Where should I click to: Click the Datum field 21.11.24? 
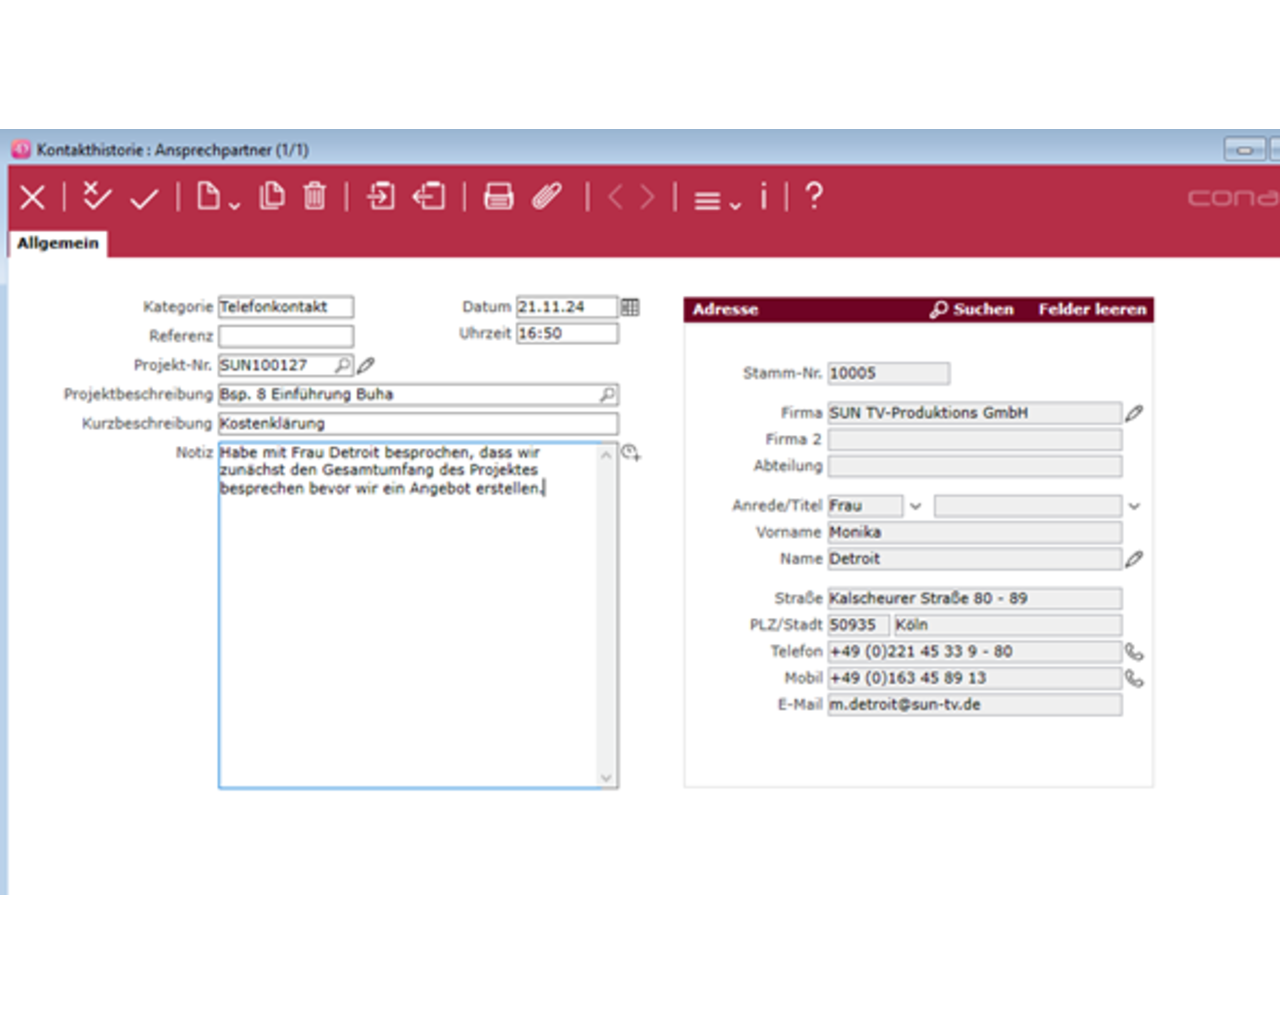click(x=567, y=307)
